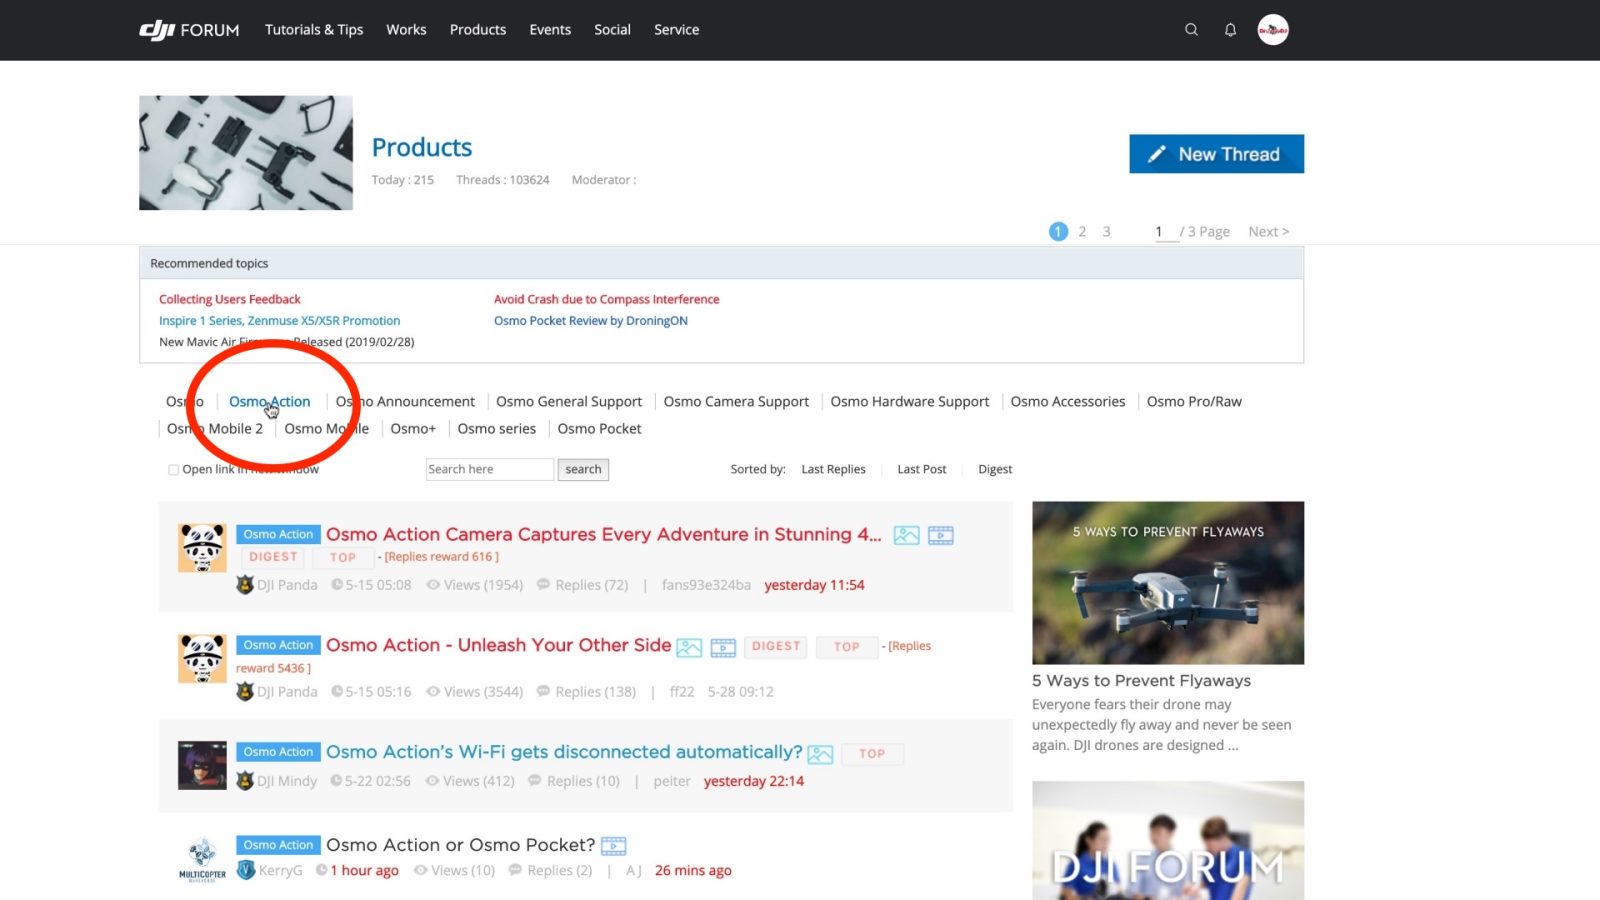Open the Products menu in navbar

point(477,30)
